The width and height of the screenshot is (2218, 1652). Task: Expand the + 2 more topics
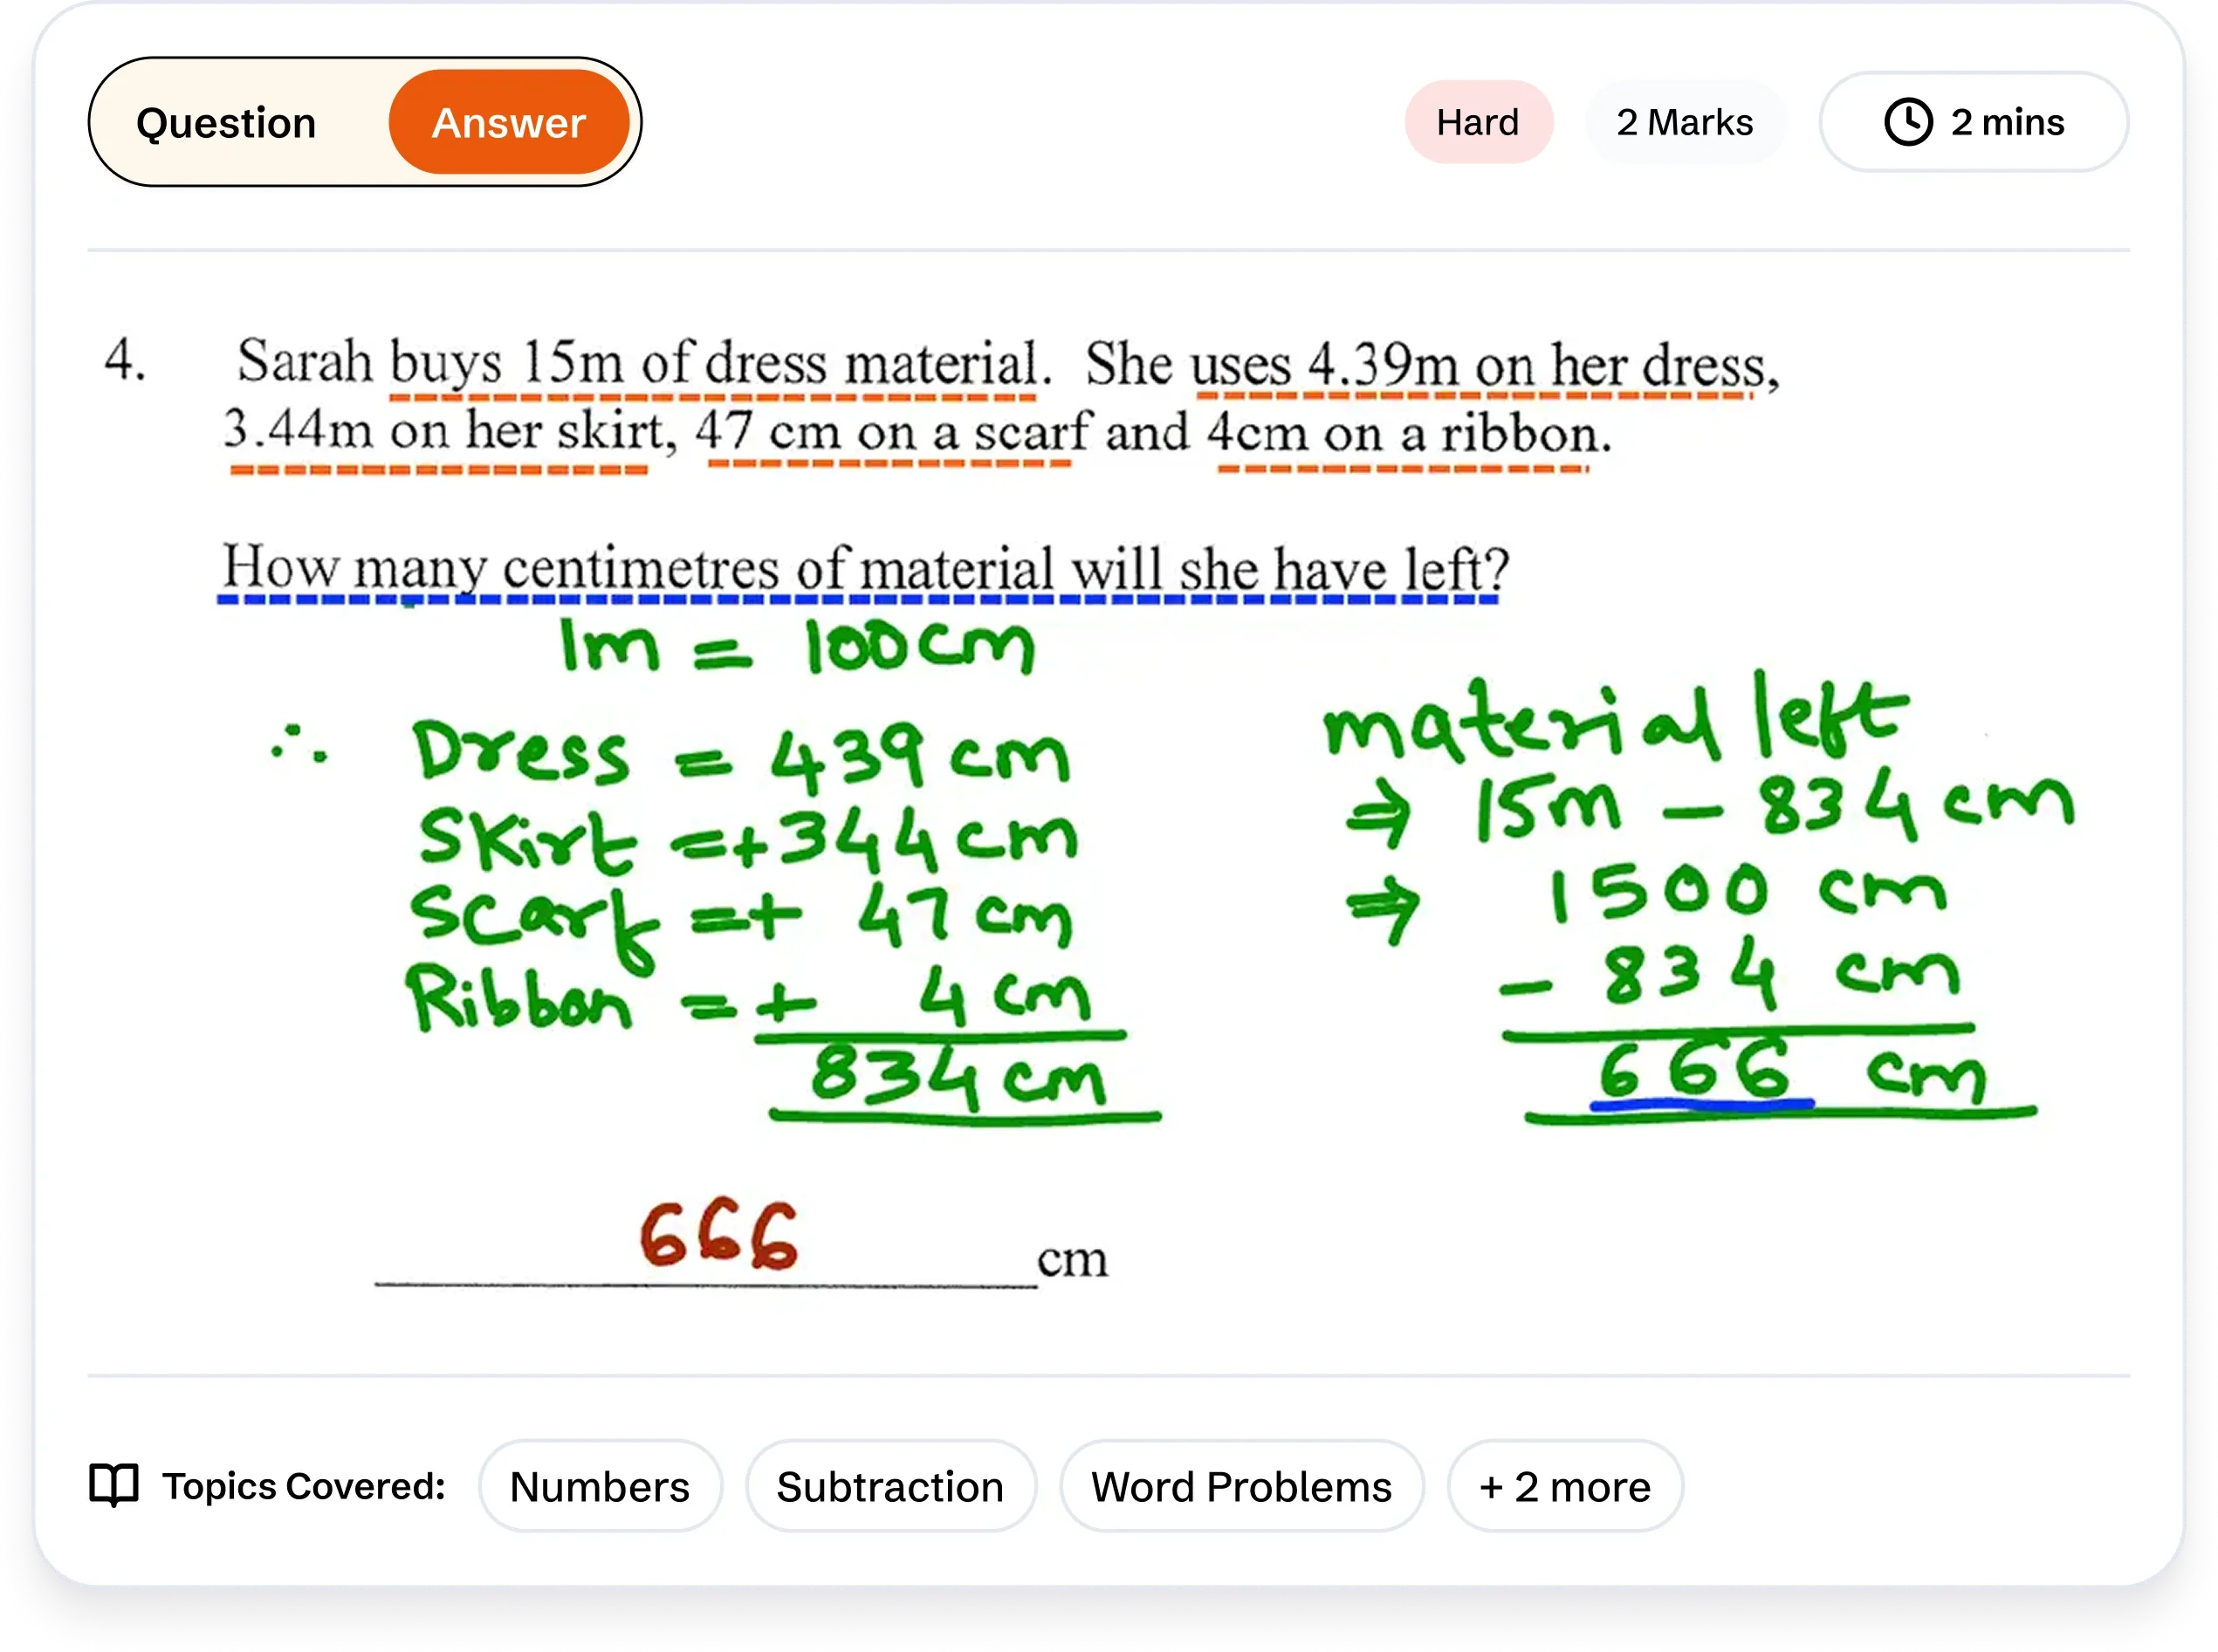point(1564,1487)
